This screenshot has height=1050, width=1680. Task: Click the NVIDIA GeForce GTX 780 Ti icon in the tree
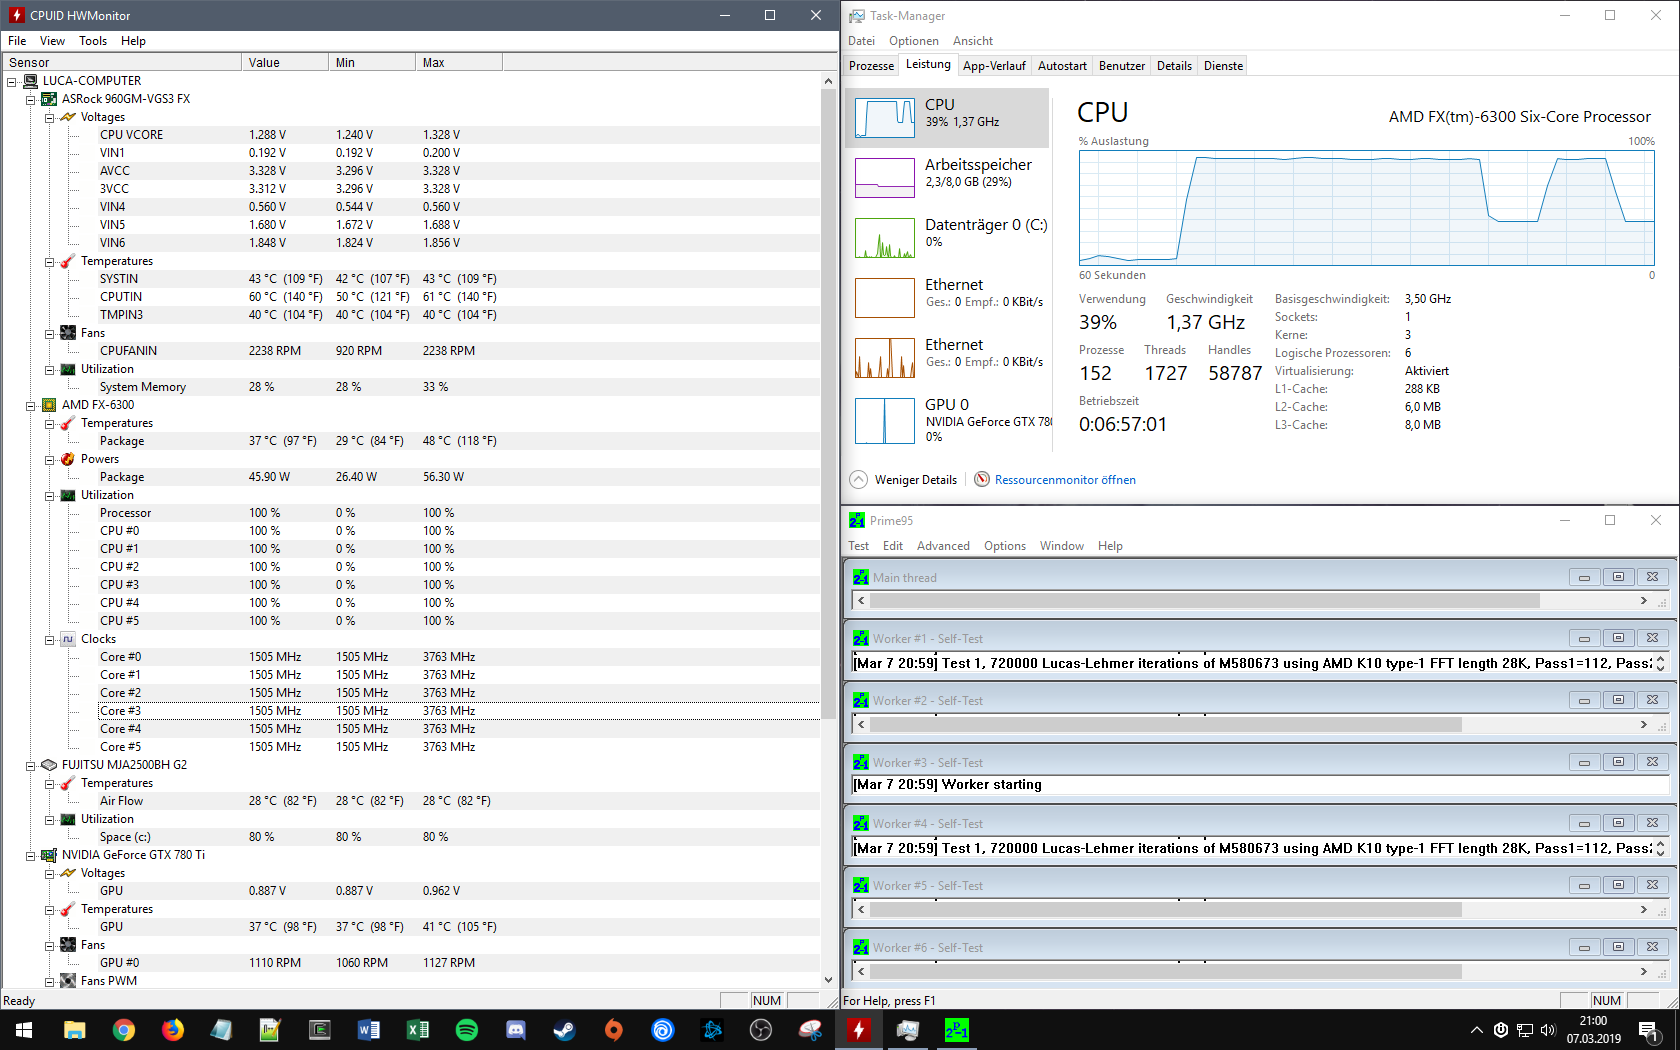point(49,855)
